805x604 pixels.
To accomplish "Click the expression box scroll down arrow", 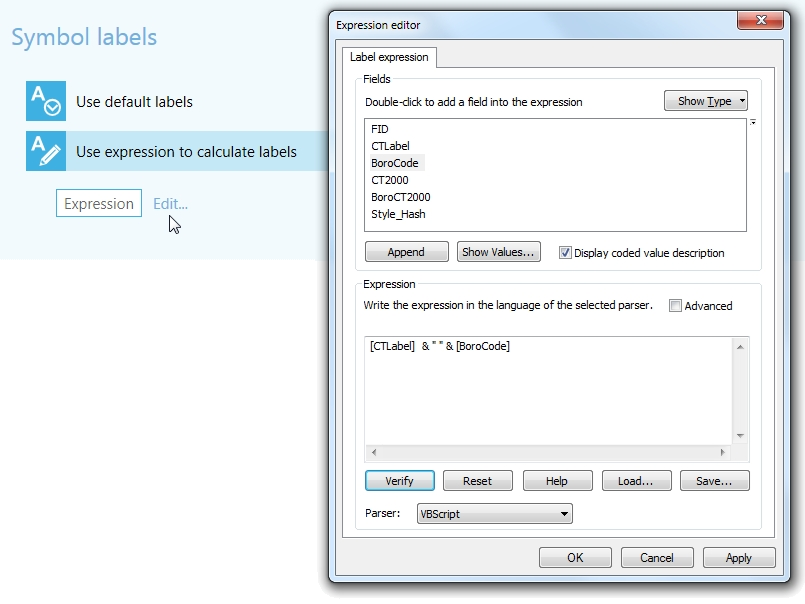I will (740, 436).
